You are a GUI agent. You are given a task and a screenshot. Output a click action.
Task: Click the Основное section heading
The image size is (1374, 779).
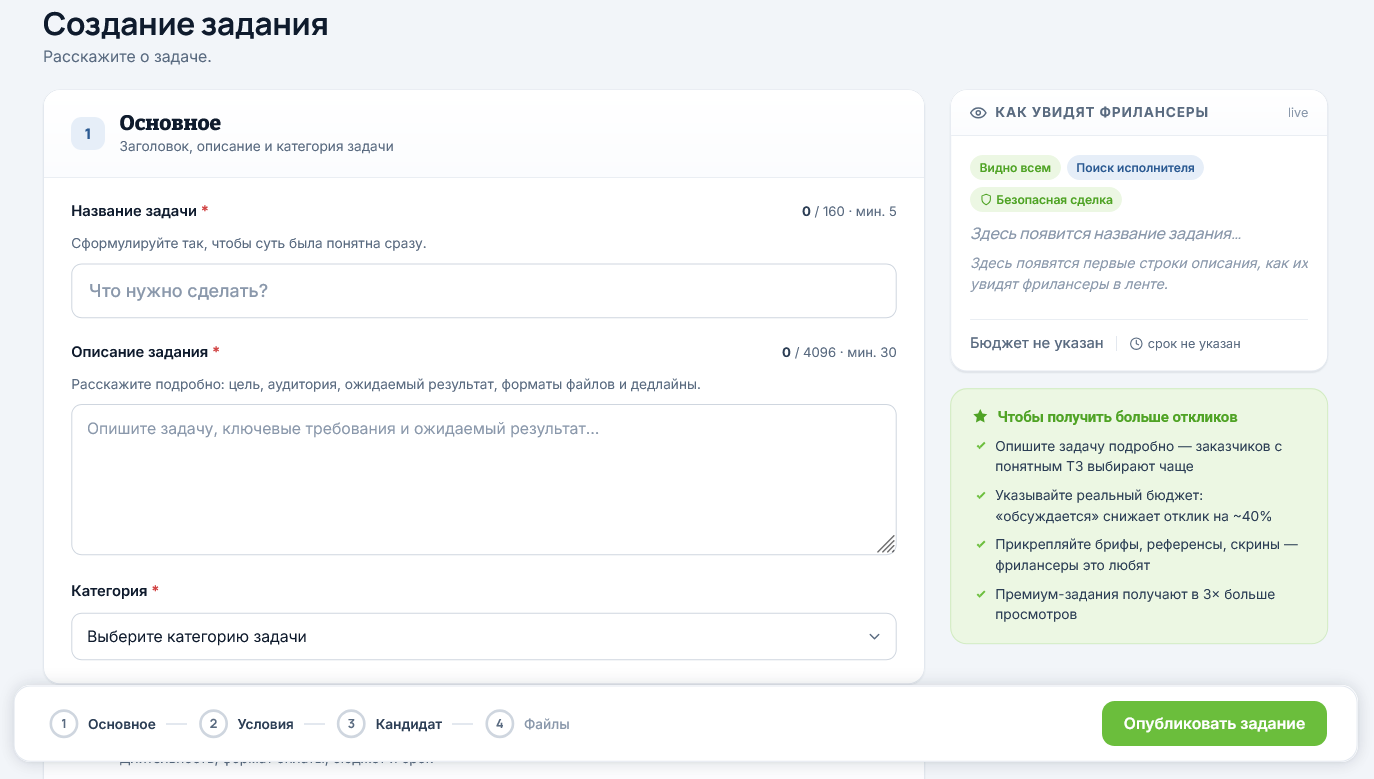170,123
